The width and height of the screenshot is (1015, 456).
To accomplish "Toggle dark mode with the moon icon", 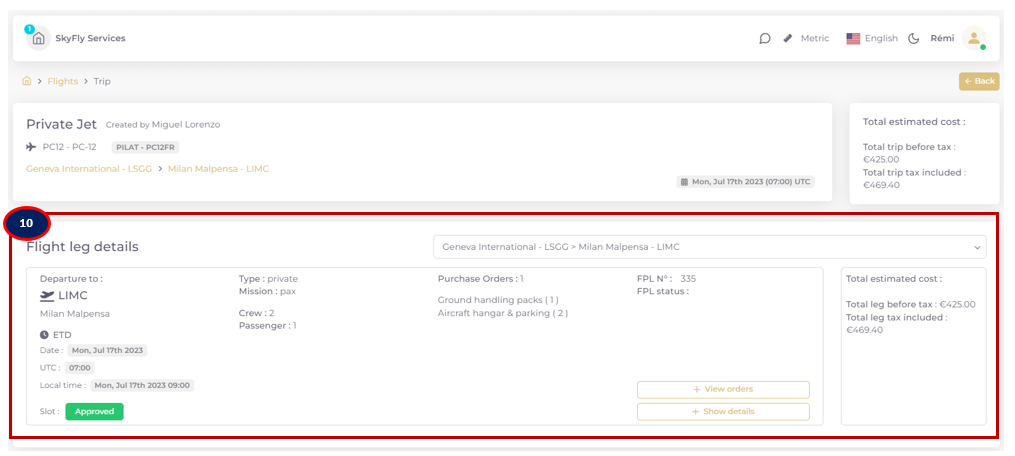I will pyautogui.click(x=913, y=38).
